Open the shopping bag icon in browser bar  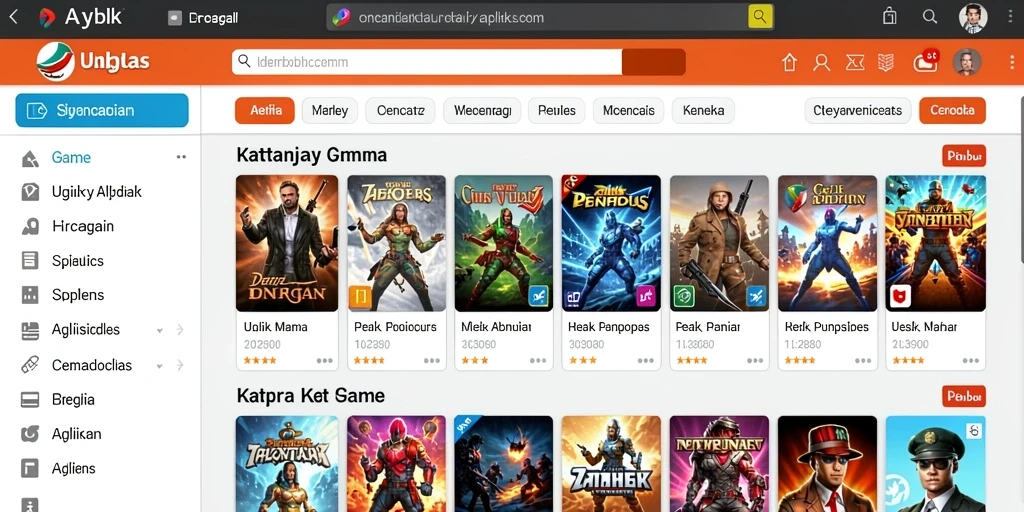889,16
